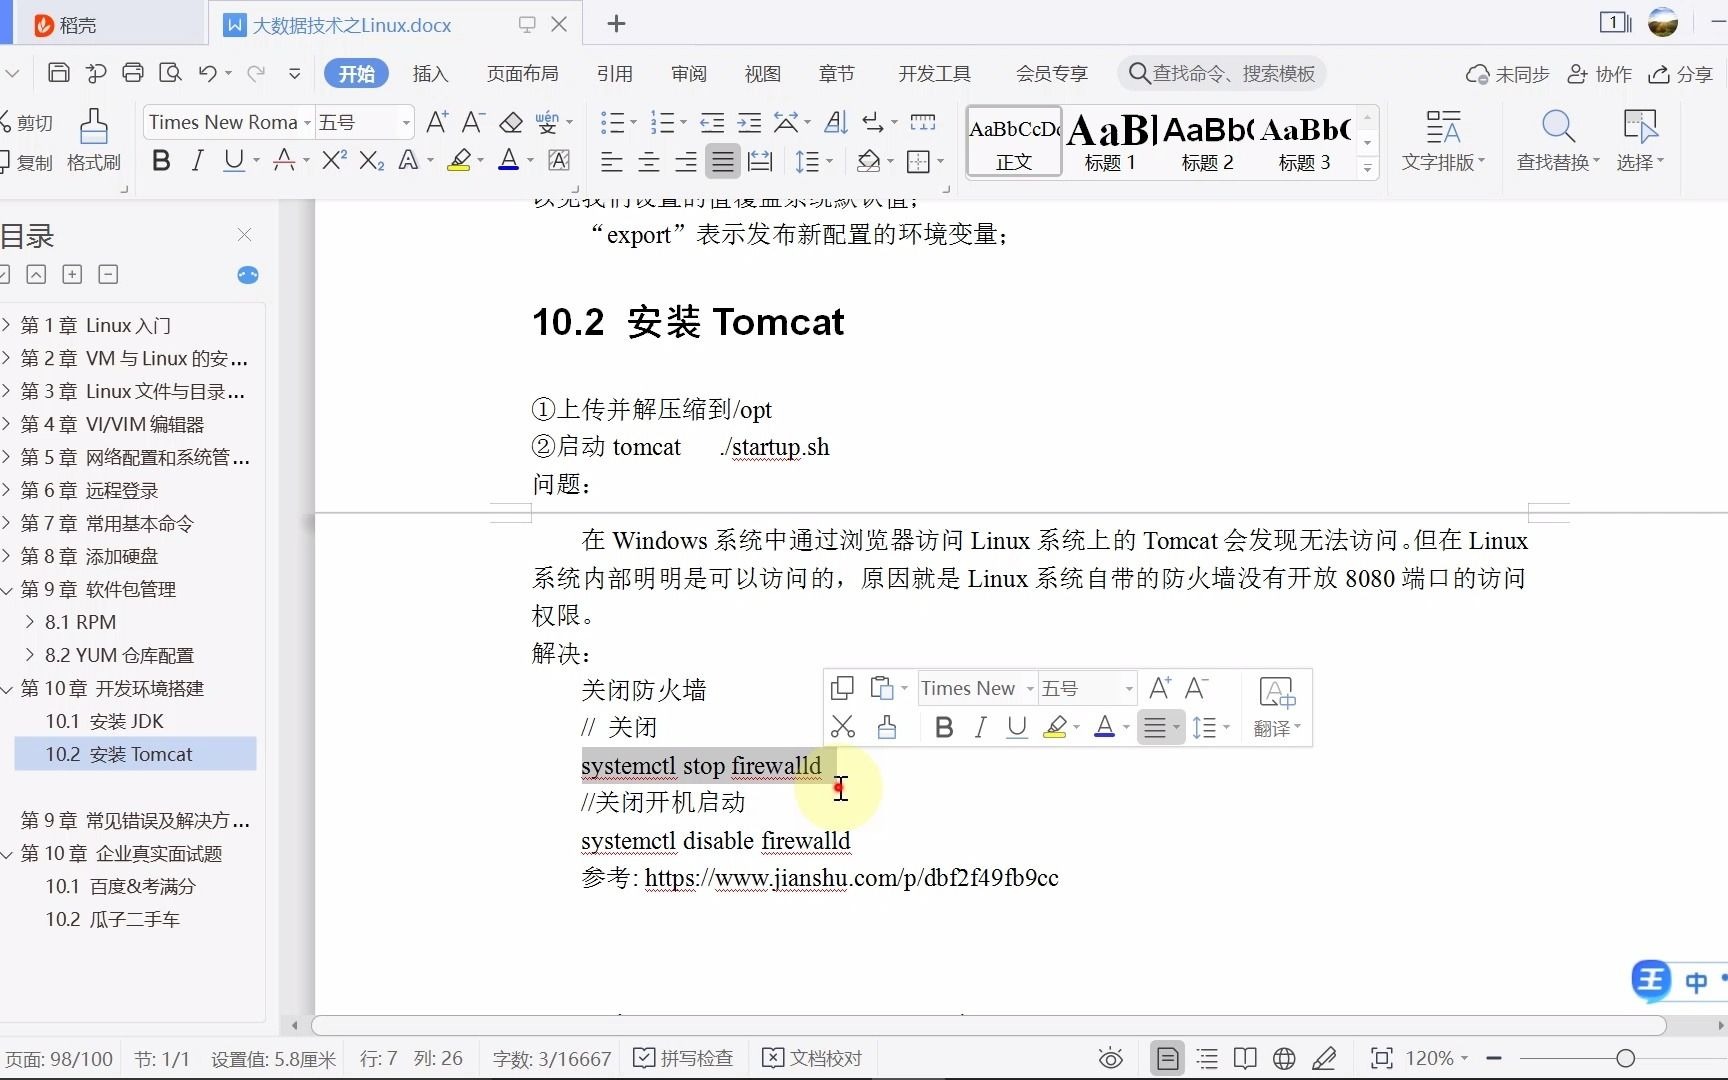Toggle bold in the floating mini toolbar
Viewport: 1728px width, 1080px height.
click(943, 727)
